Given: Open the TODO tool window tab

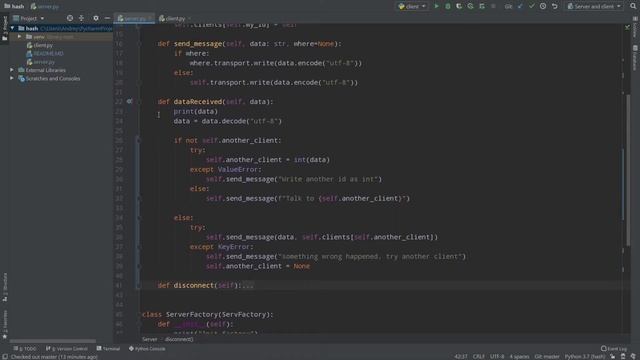Looking at the screenshot, I should point(25,349).
